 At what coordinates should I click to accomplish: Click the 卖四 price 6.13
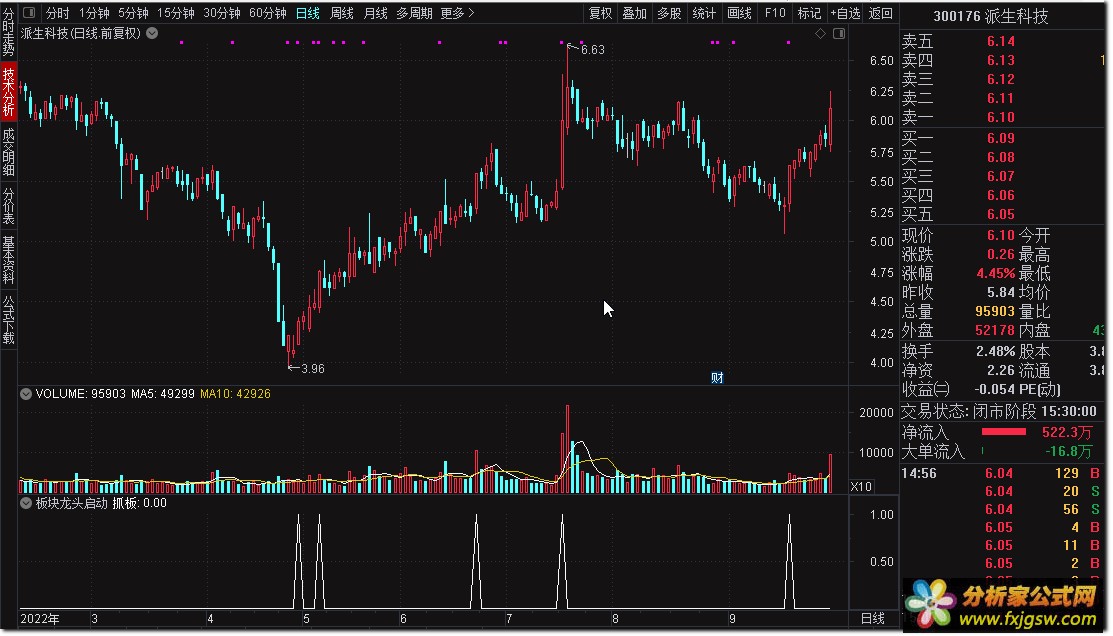click(x=1001, y=61)
